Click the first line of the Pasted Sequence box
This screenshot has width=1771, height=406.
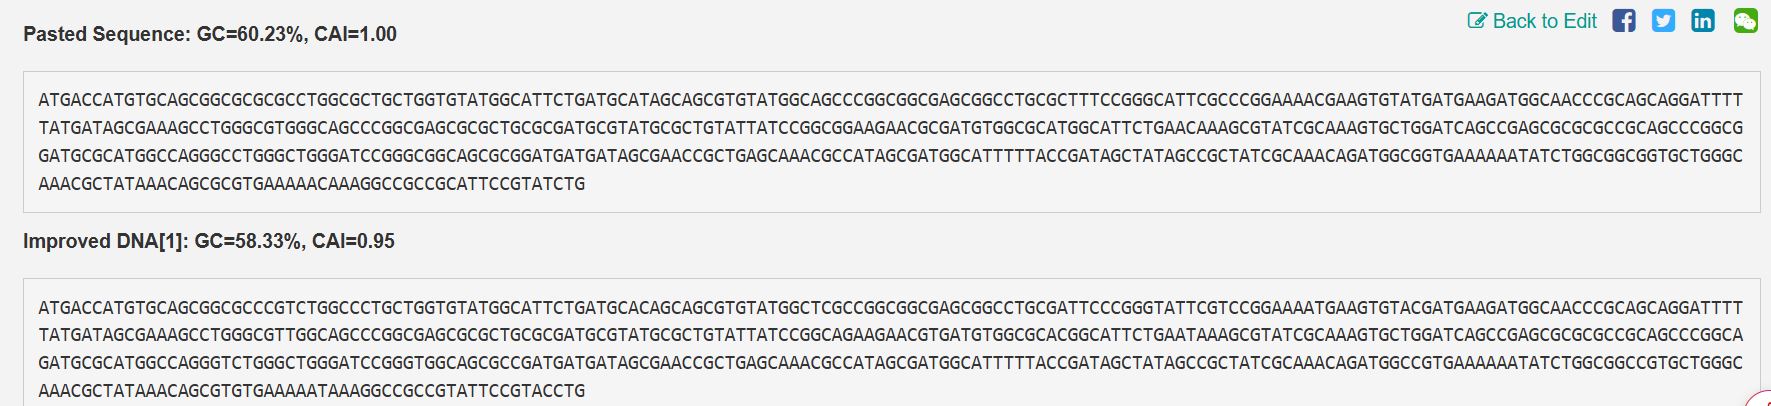point(890,100)
